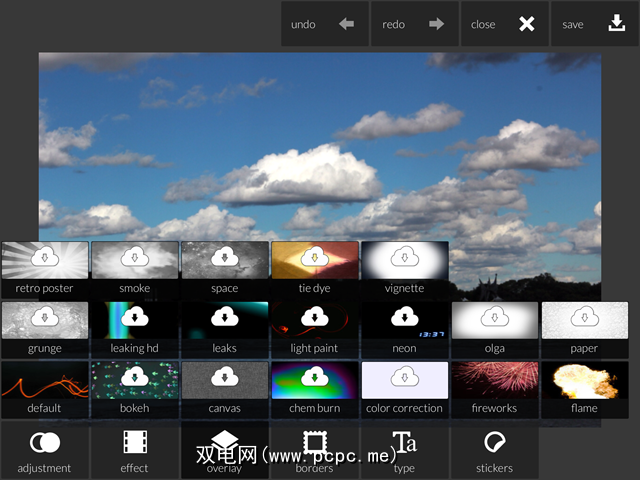Open the overlay layers tool
The height and width of the screenshot is (480, 640).
[224, 450]
